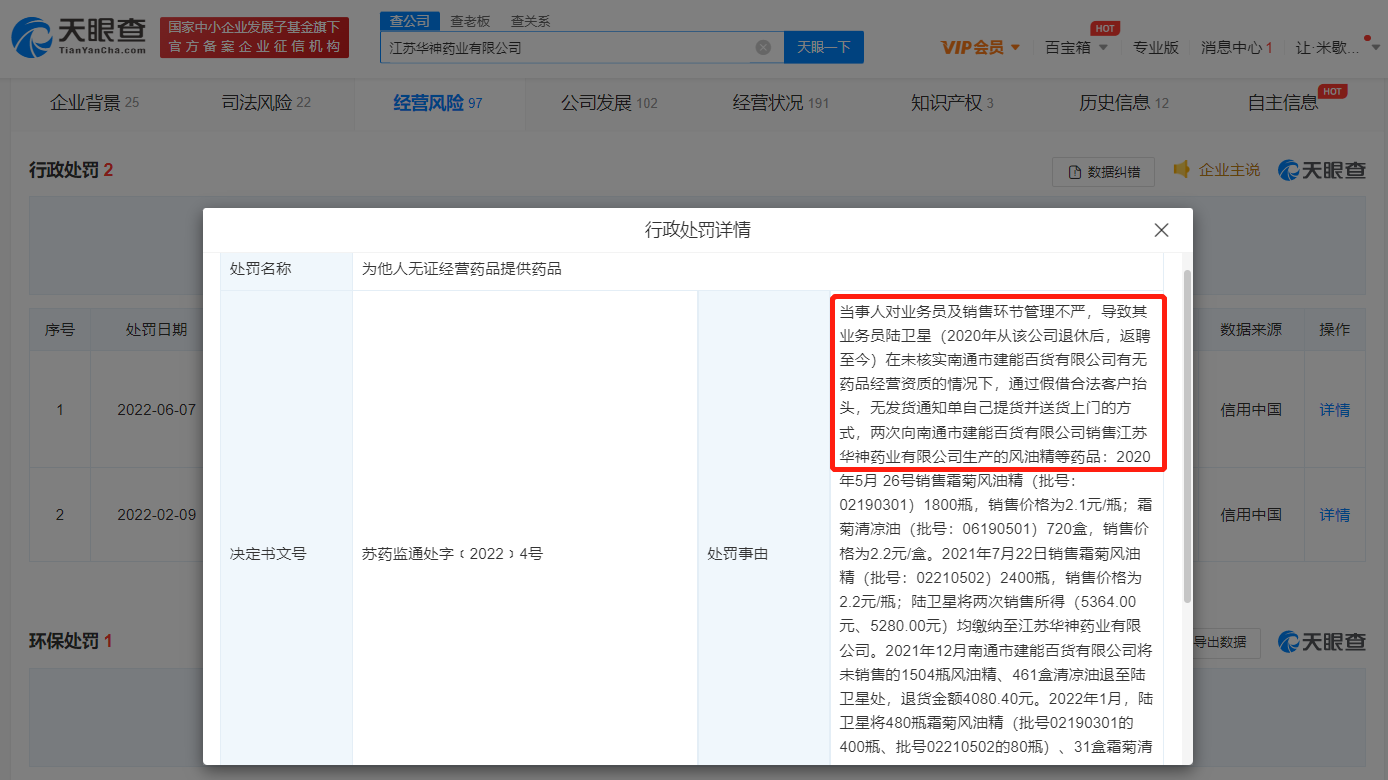Open 详情 for 2022-02-09 penalty row
Image resolution: width=1388 pixels, height=780 pixels.
(1334, 515)
